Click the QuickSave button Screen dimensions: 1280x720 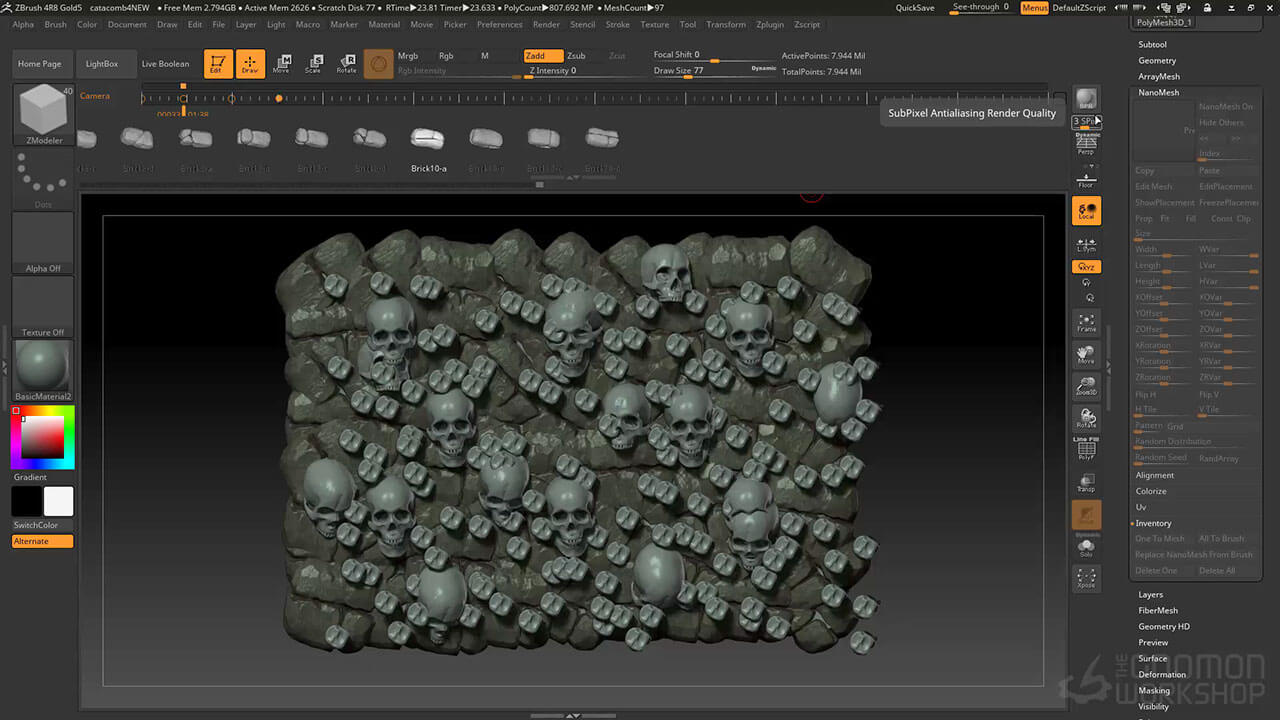(x=915, y=8)
